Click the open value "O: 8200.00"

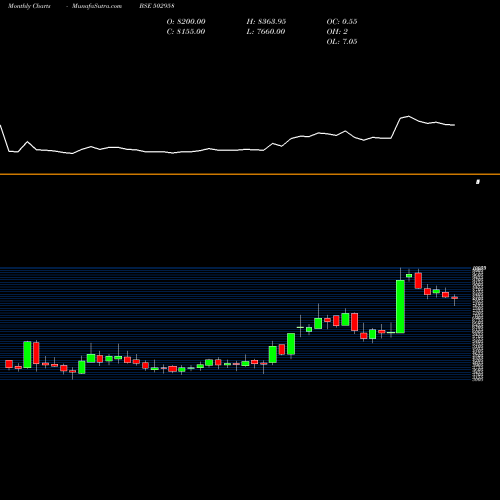tap(186, 22)
